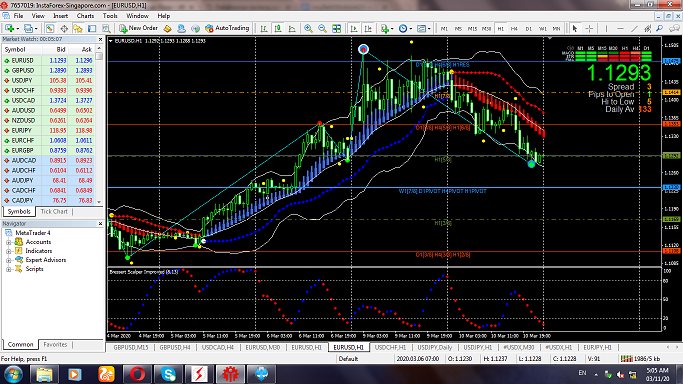Open the Periods clock dropdown
Image resolution: width=683 pixels, height=384 pixels.
point(405,28)
